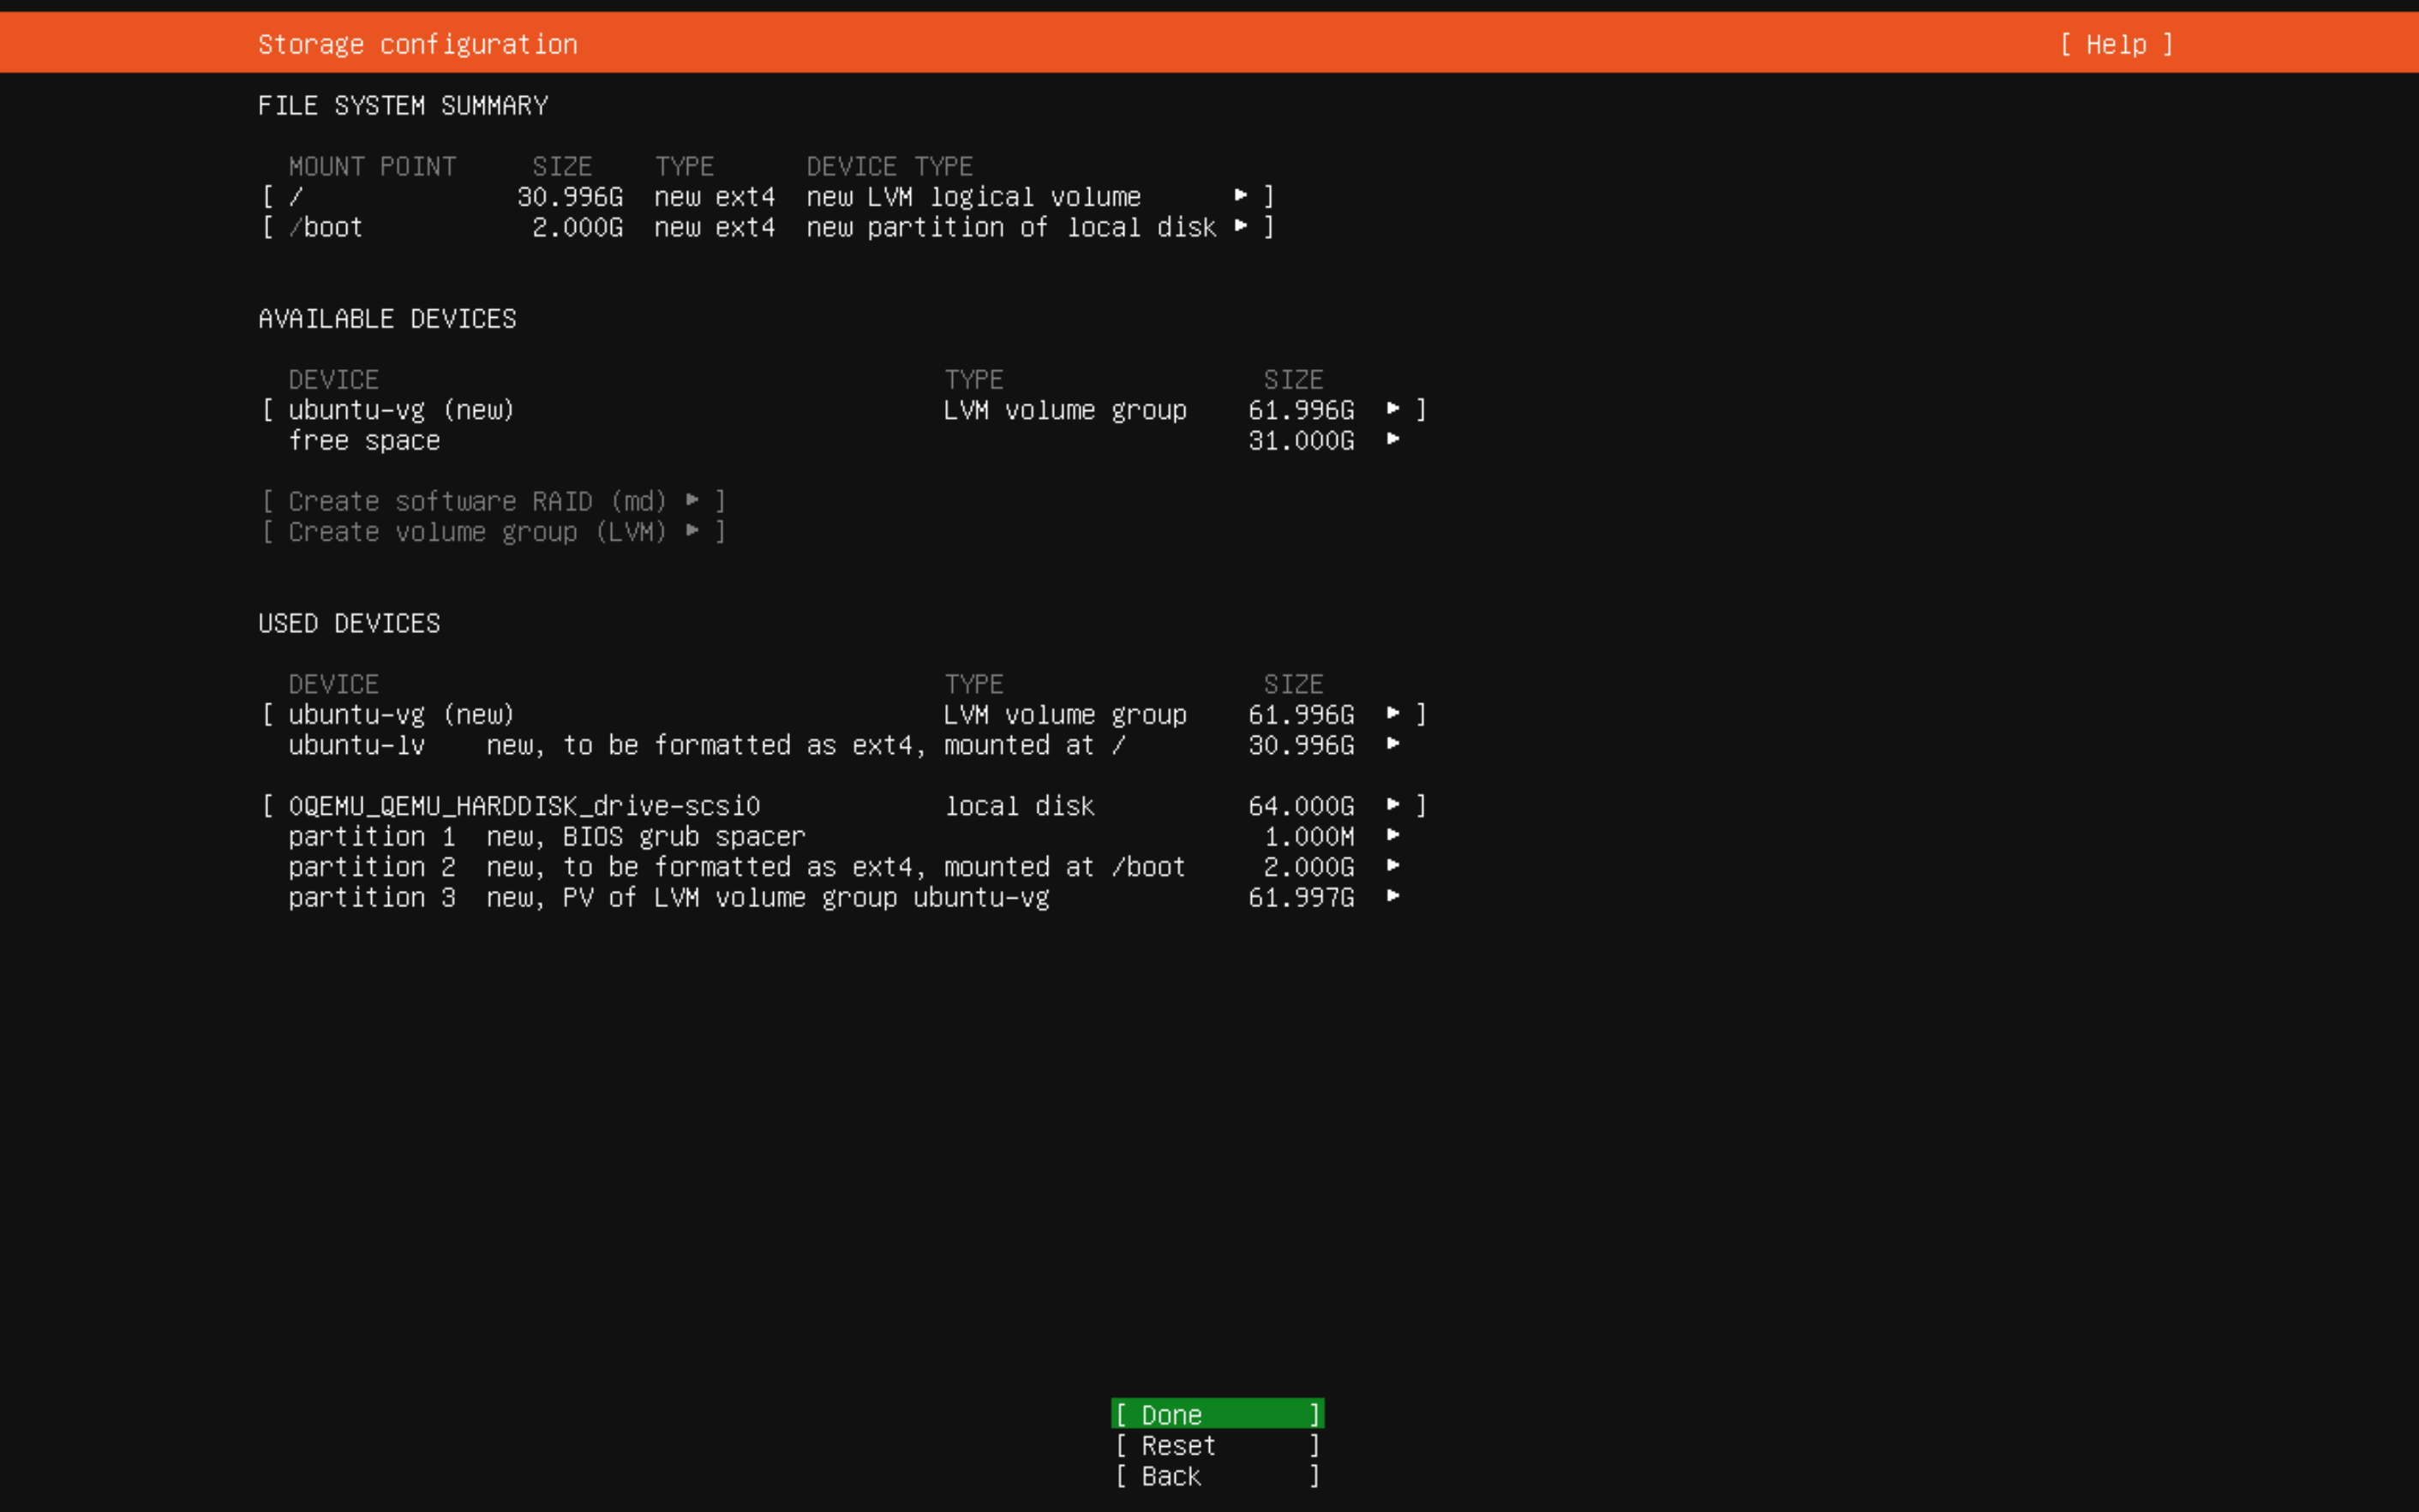Select ubuntu-lv logical volume entry
The height and width of the screenshot is (1512, 2419).
(356, 745)
